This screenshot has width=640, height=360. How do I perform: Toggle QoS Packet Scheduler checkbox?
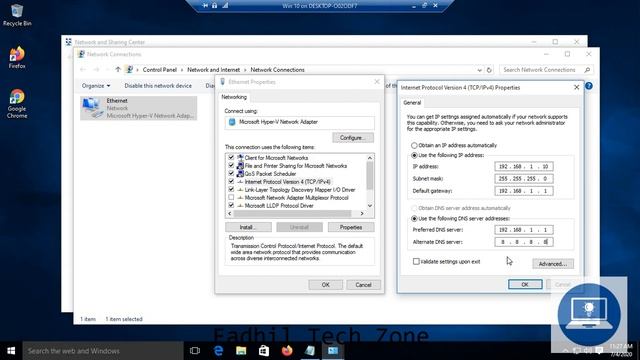pos(231,173)
